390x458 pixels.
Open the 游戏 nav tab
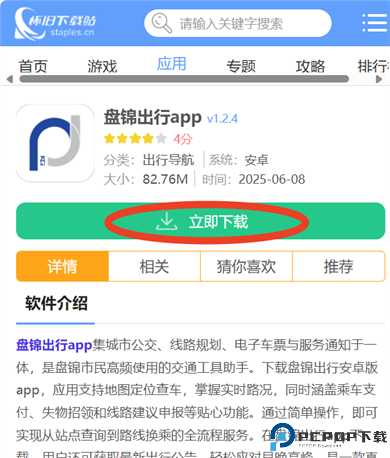tap(102, 66)
